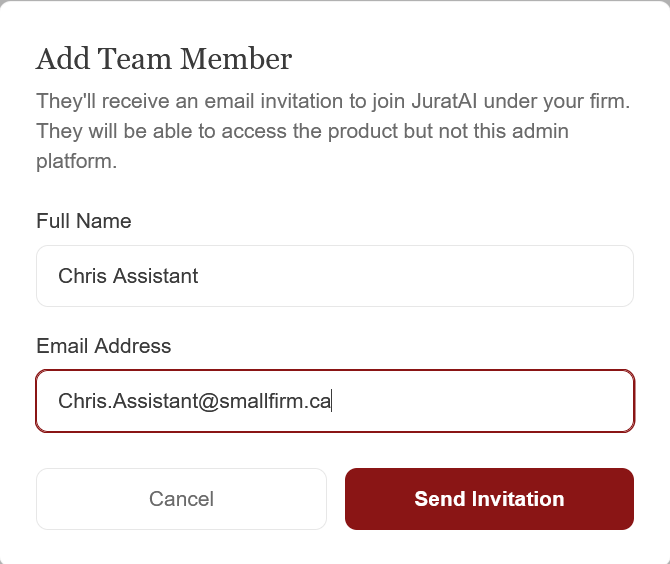Click the Add Team Member heading

164,59
